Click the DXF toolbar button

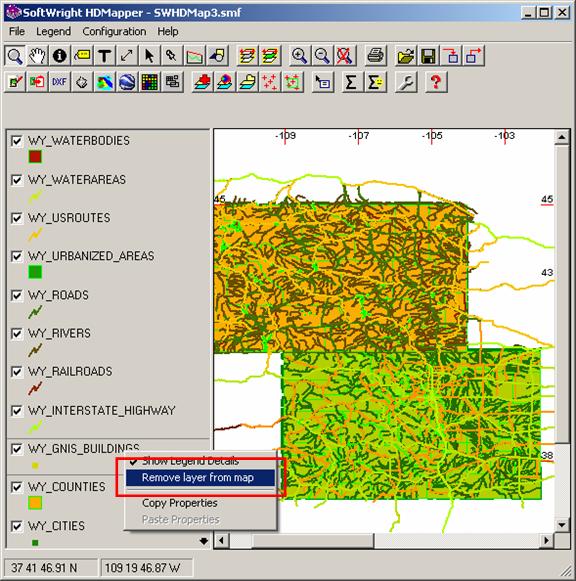[x=60, y=82]
